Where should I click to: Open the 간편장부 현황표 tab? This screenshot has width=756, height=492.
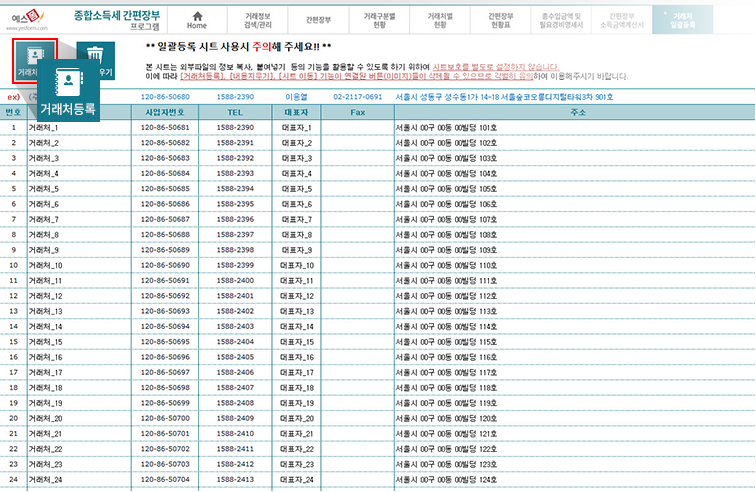click(x=500, y=20)
